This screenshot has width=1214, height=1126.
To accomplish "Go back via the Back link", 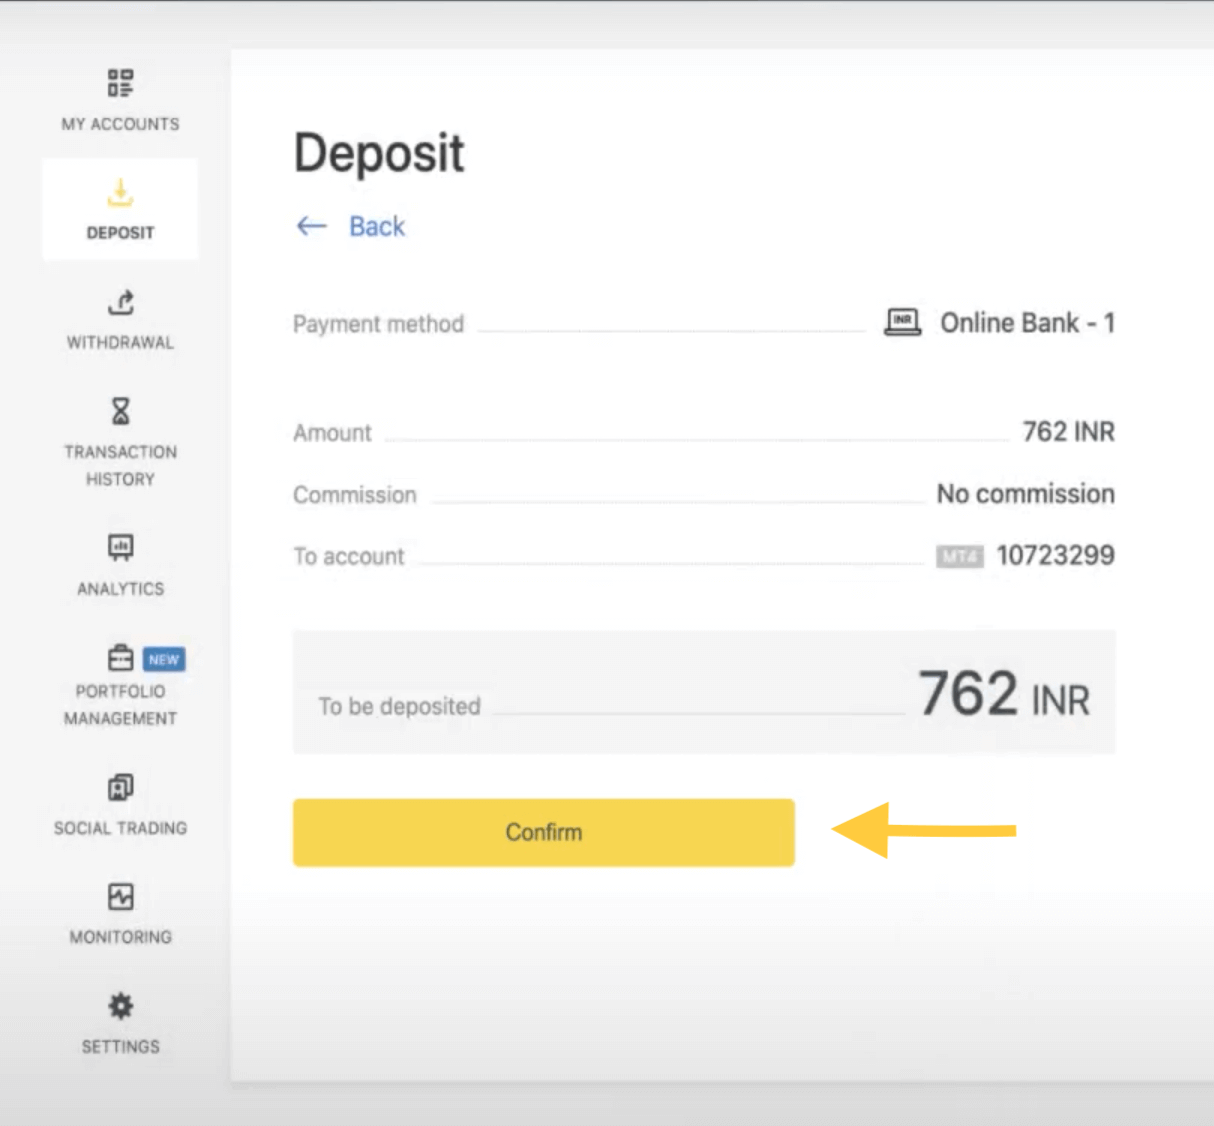I will point(377,226).
